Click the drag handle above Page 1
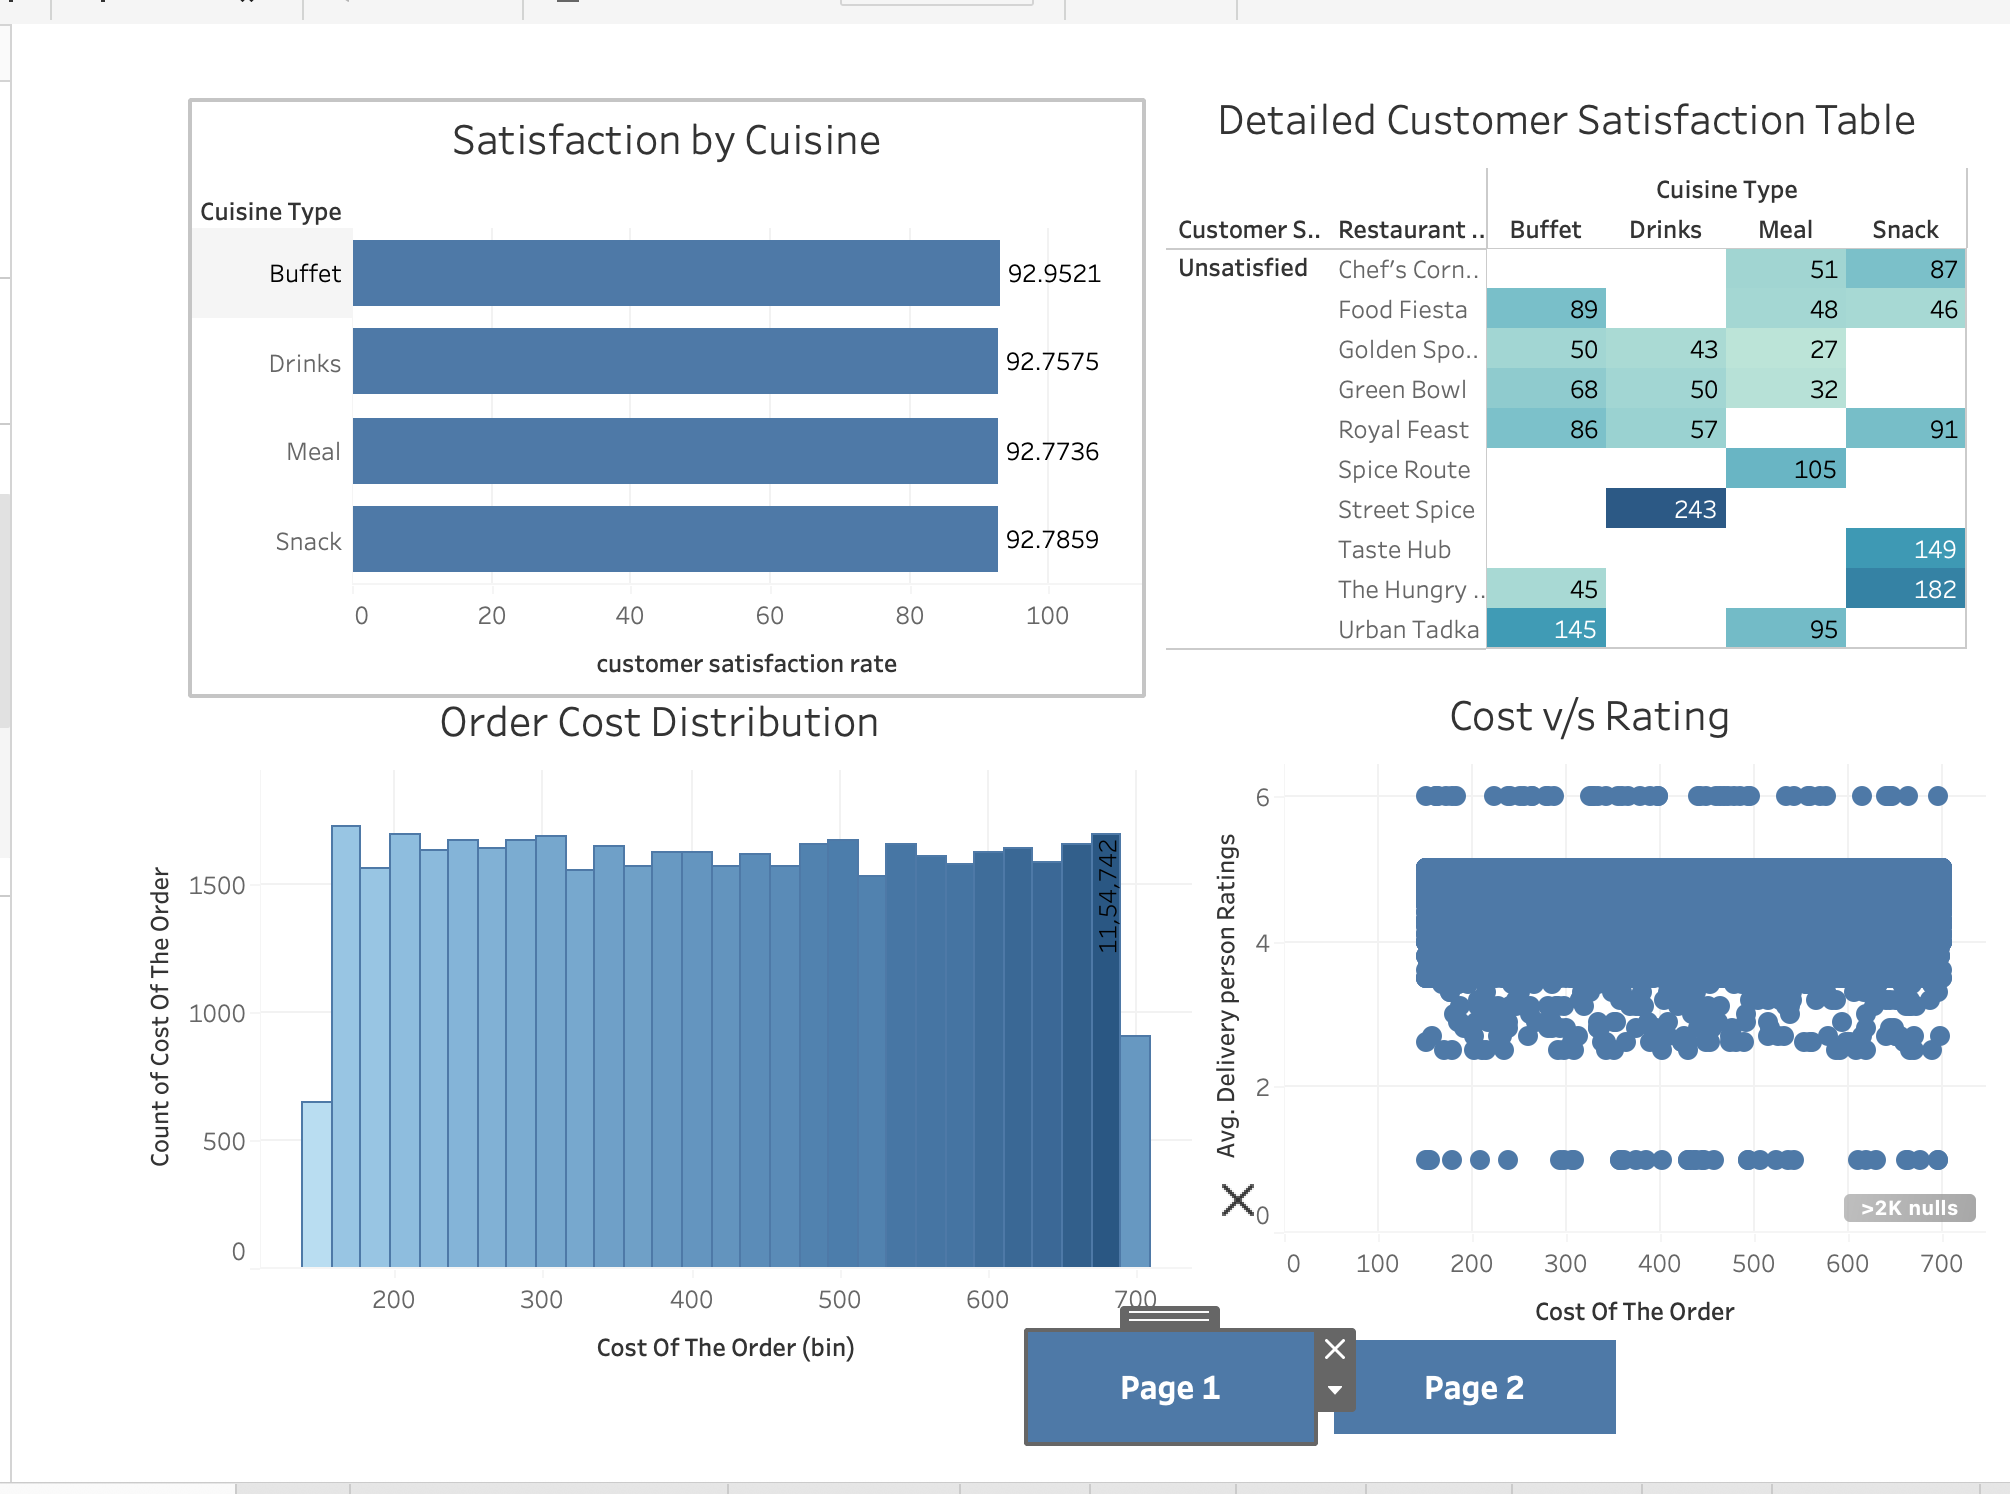 coord(1169,1316)
